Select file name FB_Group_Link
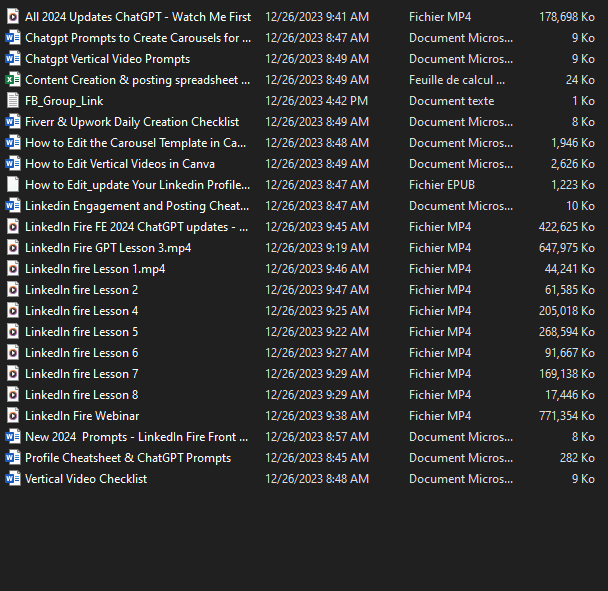 (64, 101)
